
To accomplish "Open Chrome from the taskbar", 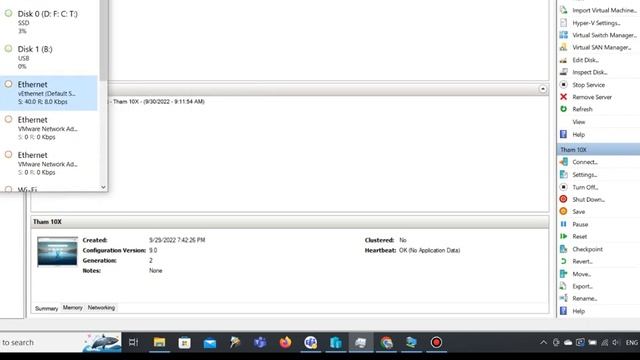I will (x=386, y=342).
